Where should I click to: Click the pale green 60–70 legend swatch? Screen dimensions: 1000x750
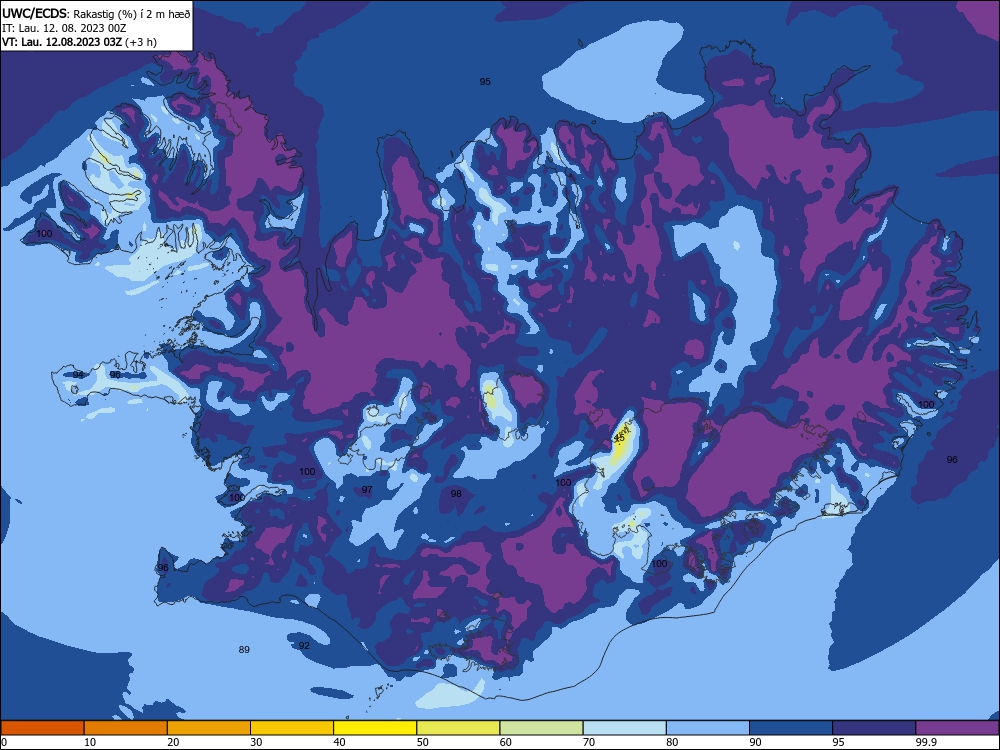coord(541,728)
